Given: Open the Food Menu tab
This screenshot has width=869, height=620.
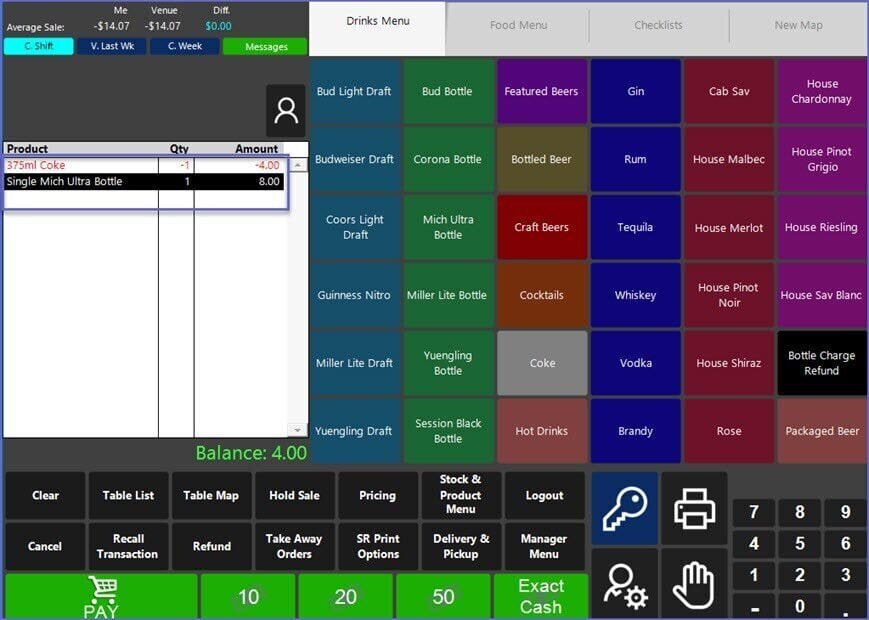Looking at the screenshot, I should click(518, 26).
